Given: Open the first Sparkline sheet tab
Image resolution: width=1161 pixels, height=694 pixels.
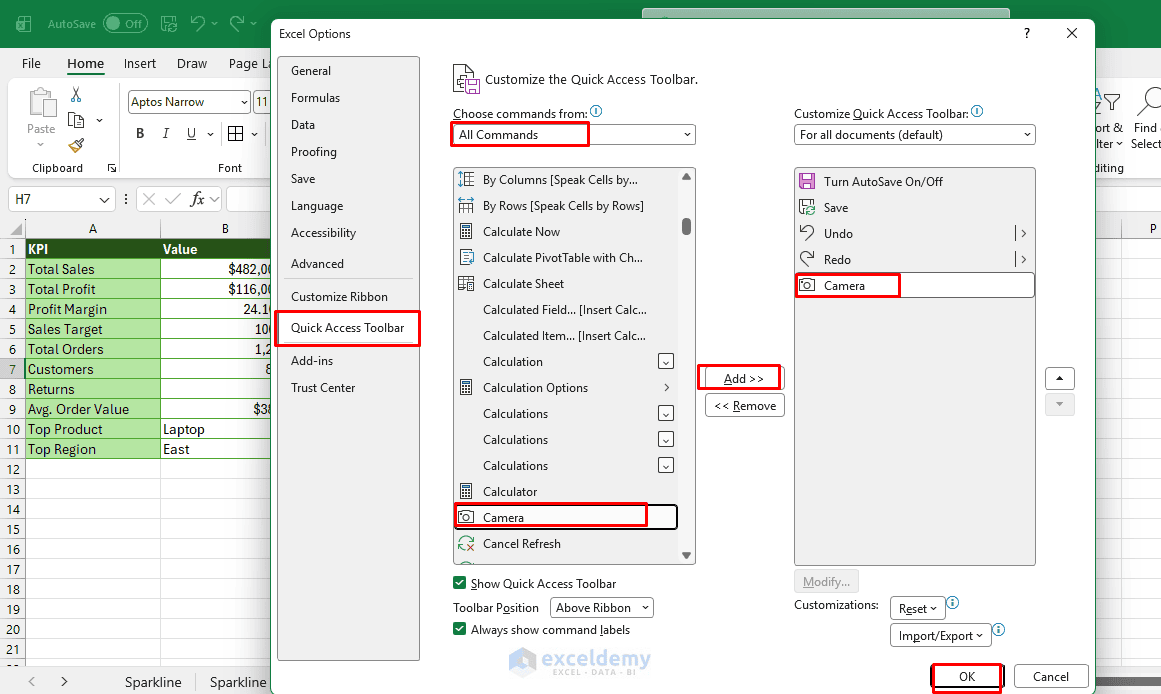Looking at the screenshot, I should (x=153, y=682).
